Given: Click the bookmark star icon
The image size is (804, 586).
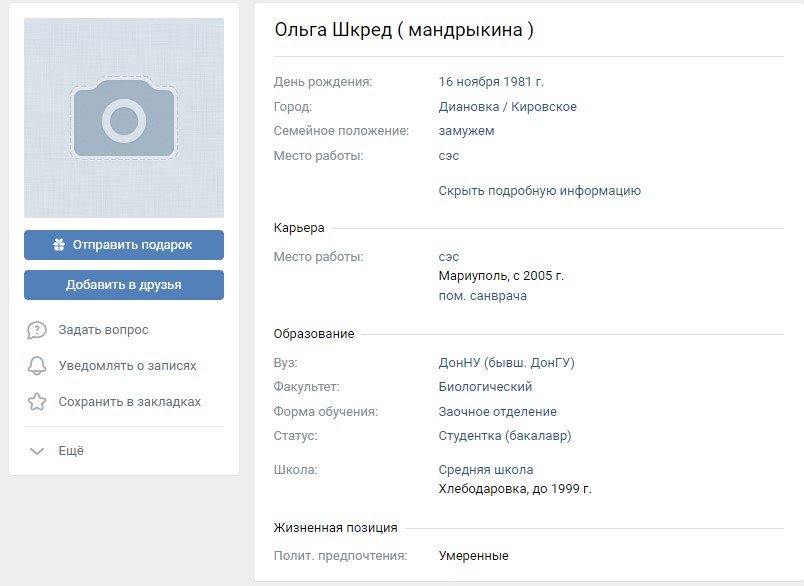Looking at the screenshot, I should [x=37, y=402].
